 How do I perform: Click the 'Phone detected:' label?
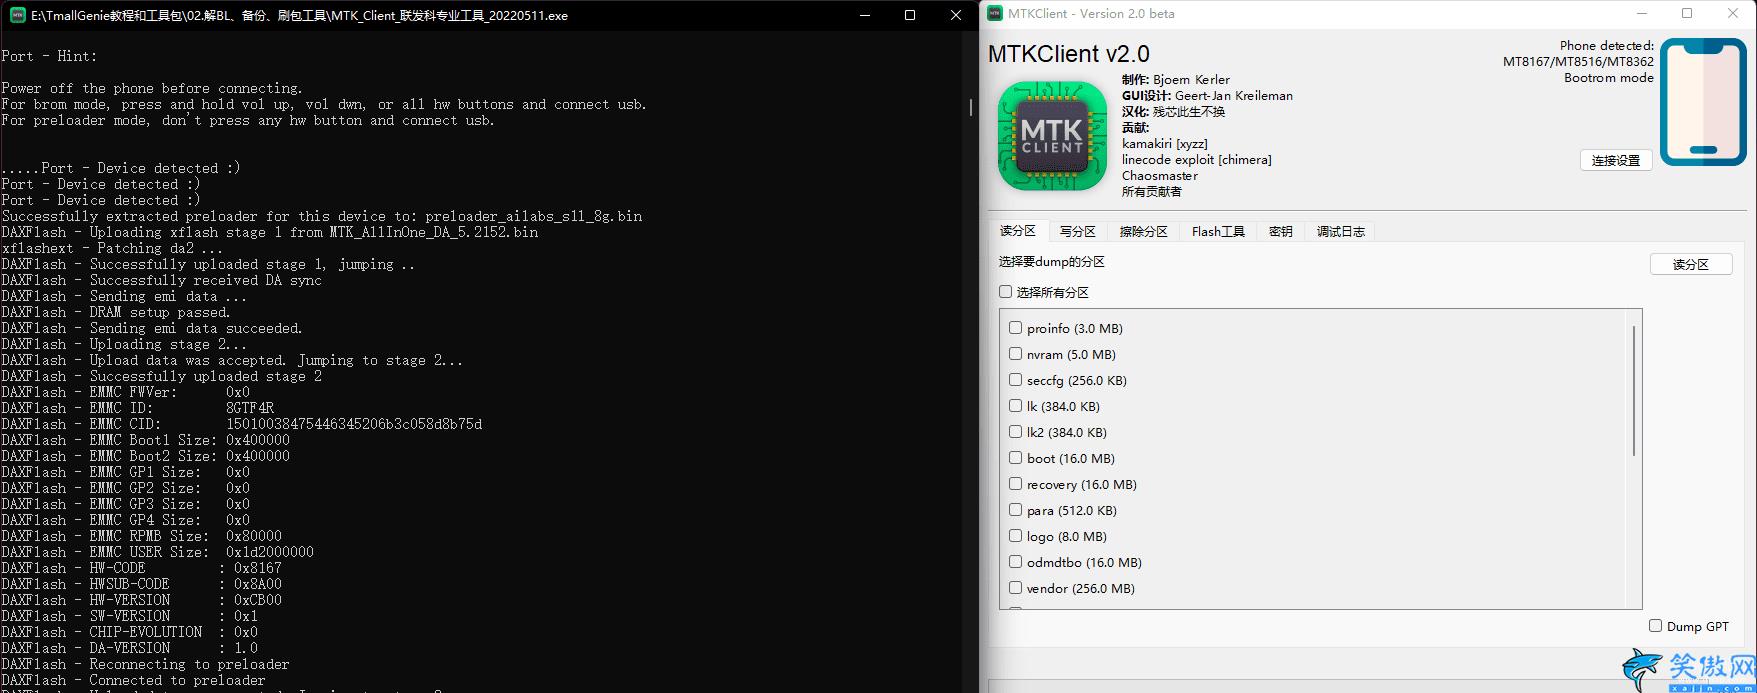click(1607, 46)
